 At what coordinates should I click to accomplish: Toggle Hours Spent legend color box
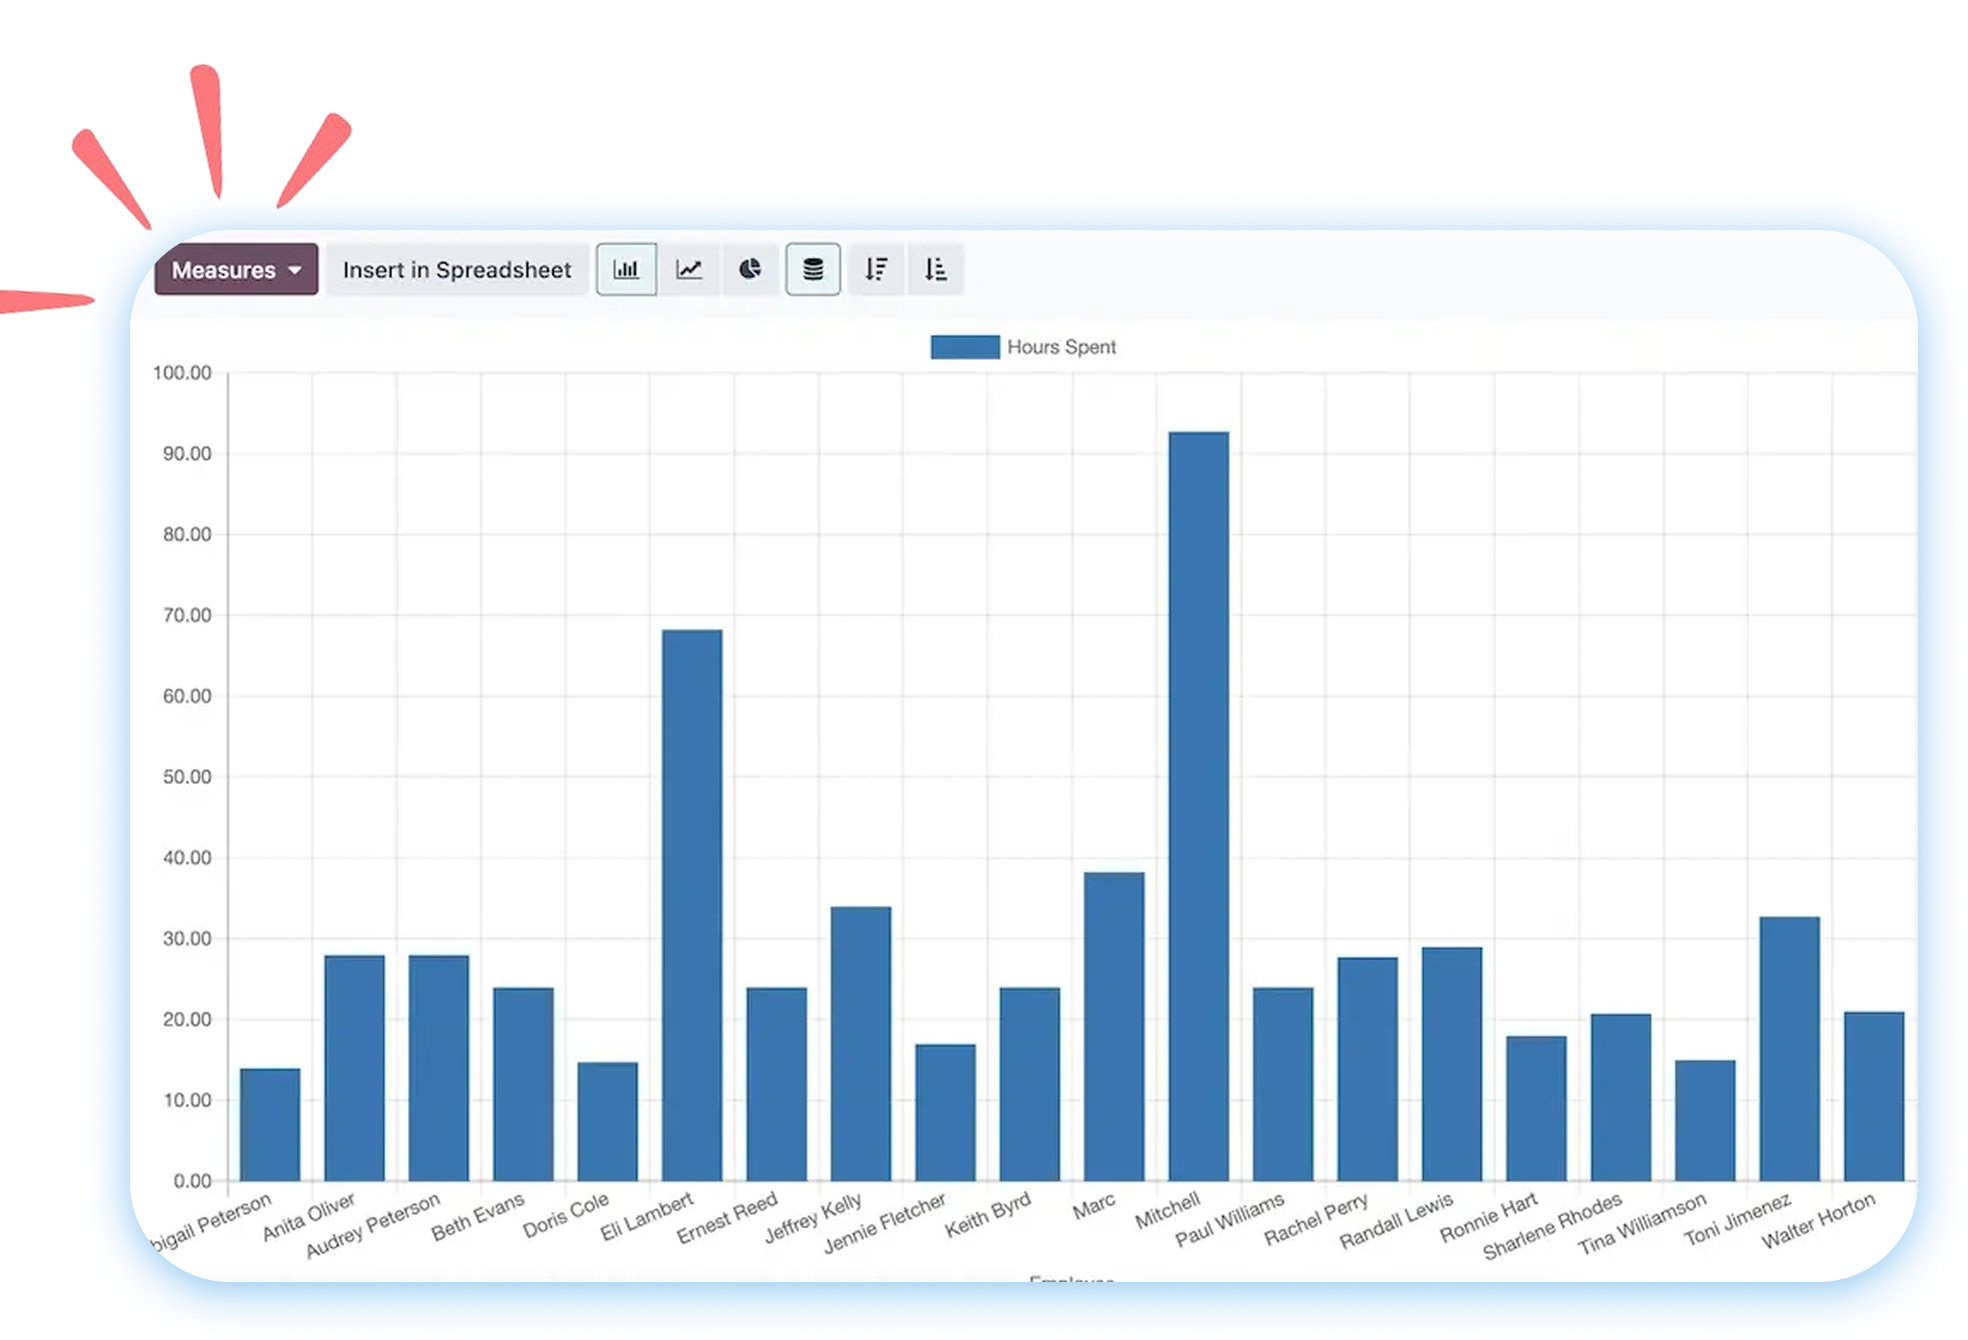(965, 347)
